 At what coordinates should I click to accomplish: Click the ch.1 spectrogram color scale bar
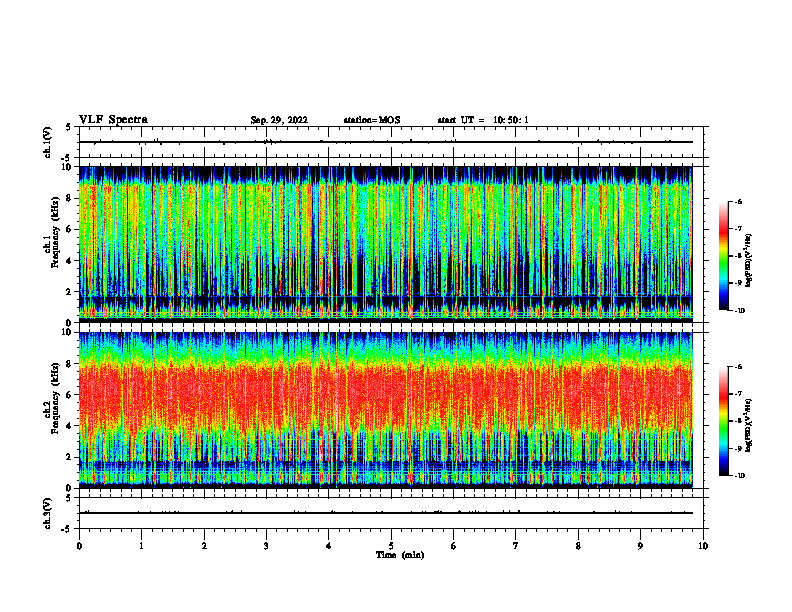coord(723,256)
